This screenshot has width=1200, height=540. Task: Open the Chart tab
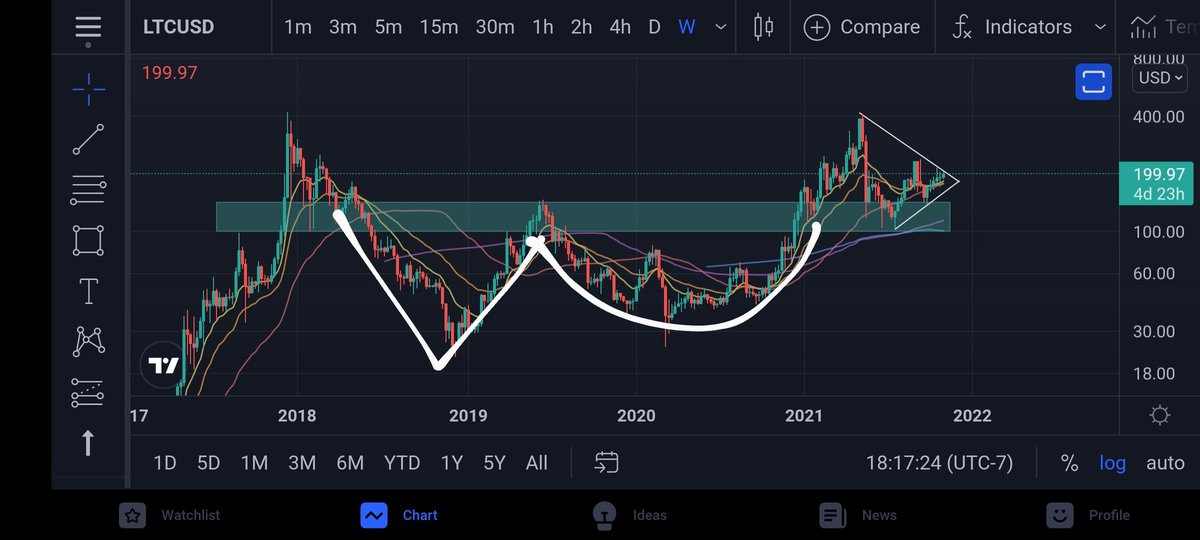pyautogui.click(x=400, y=515)
